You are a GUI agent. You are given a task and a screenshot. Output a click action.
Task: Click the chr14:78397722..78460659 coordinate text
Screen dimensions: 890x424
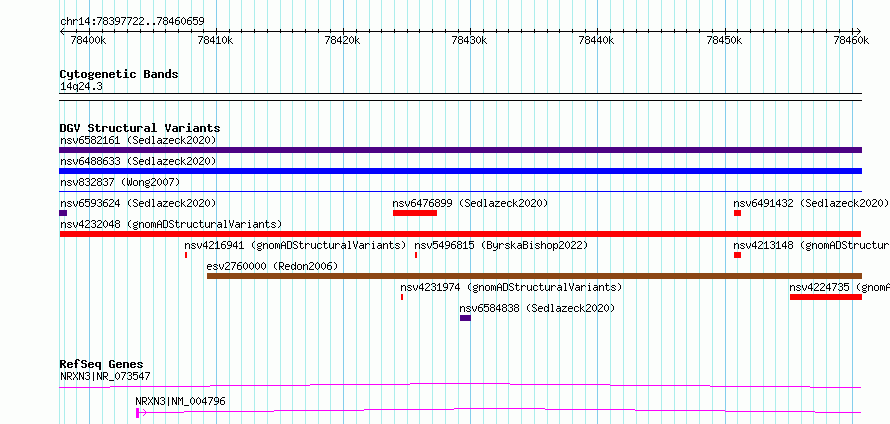click(132, 22)
